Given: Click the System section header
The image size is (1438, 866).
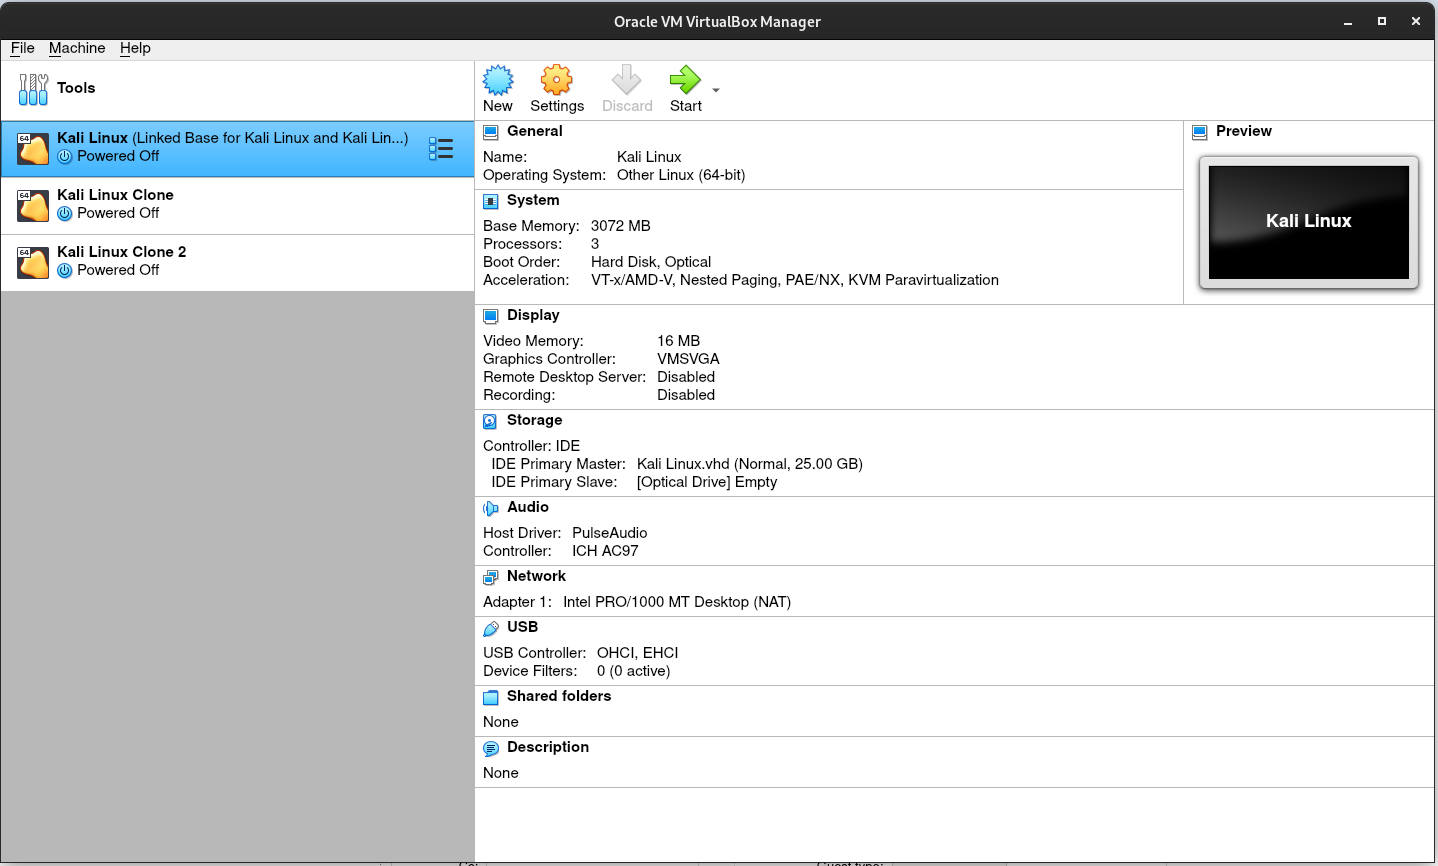Looking at the screenshot, I should (x=533, y=200).
